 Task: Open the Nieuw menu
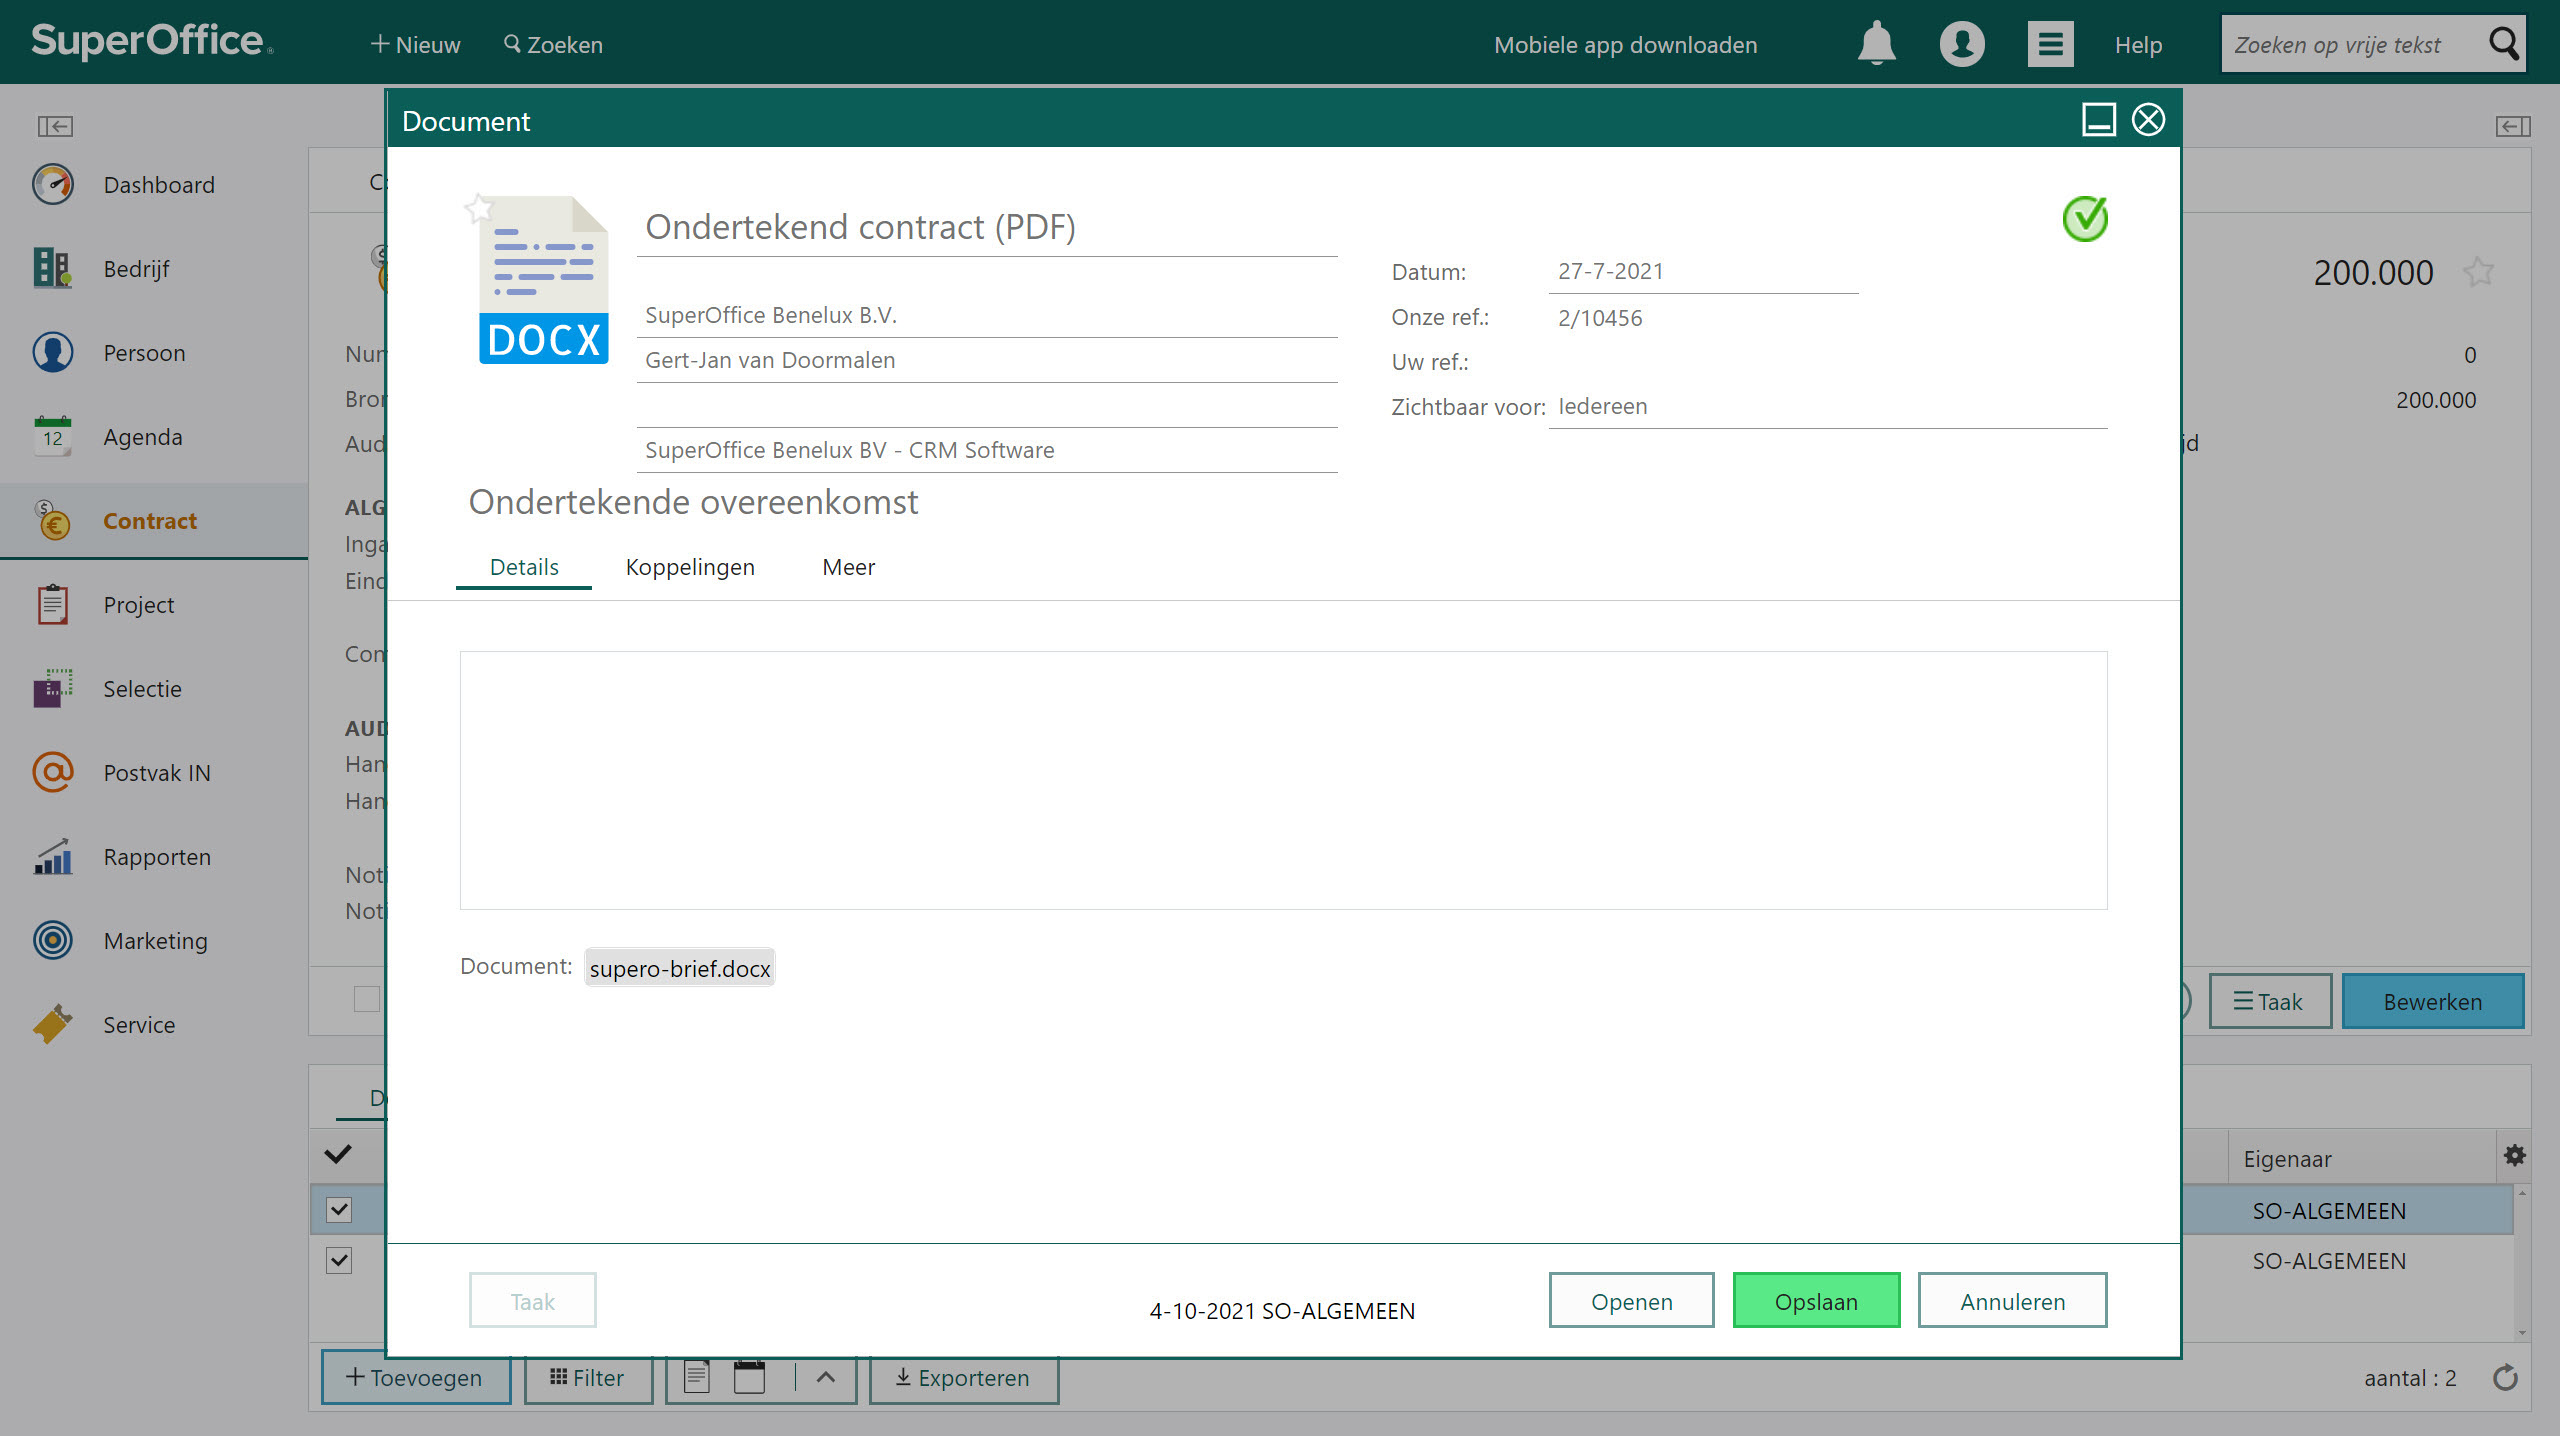pyautogui.click(x=415, y=45)
